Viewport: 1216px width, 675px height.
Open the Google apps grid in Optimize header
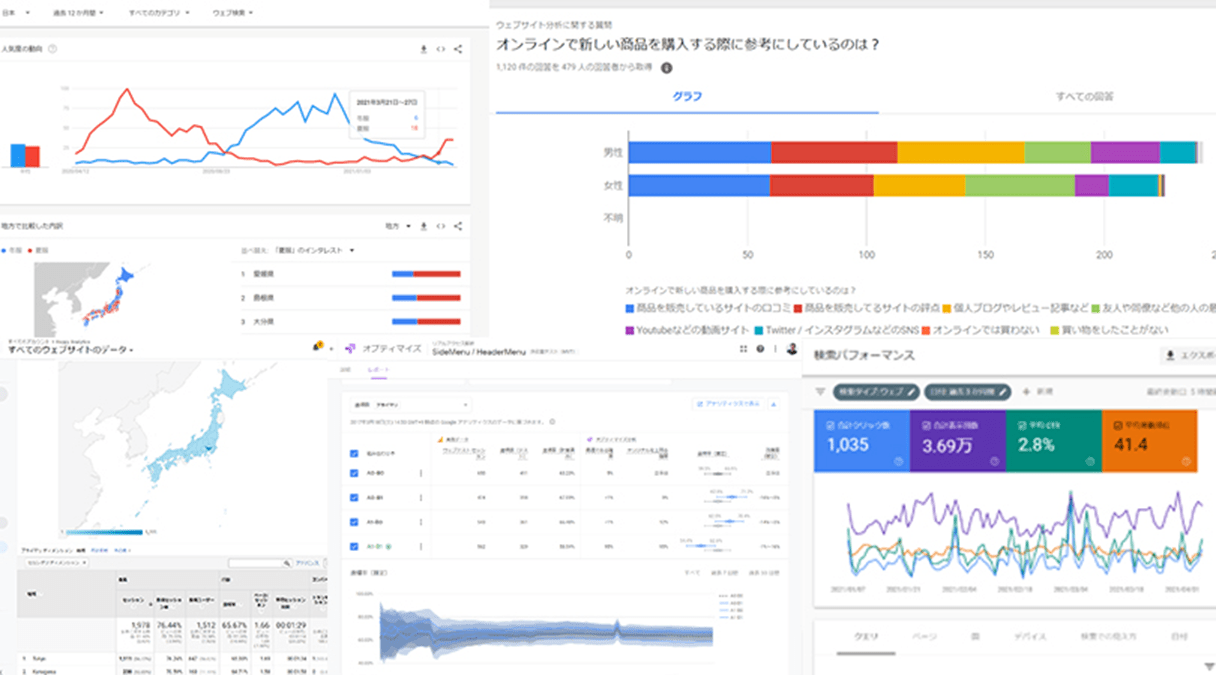click(745, 350)
